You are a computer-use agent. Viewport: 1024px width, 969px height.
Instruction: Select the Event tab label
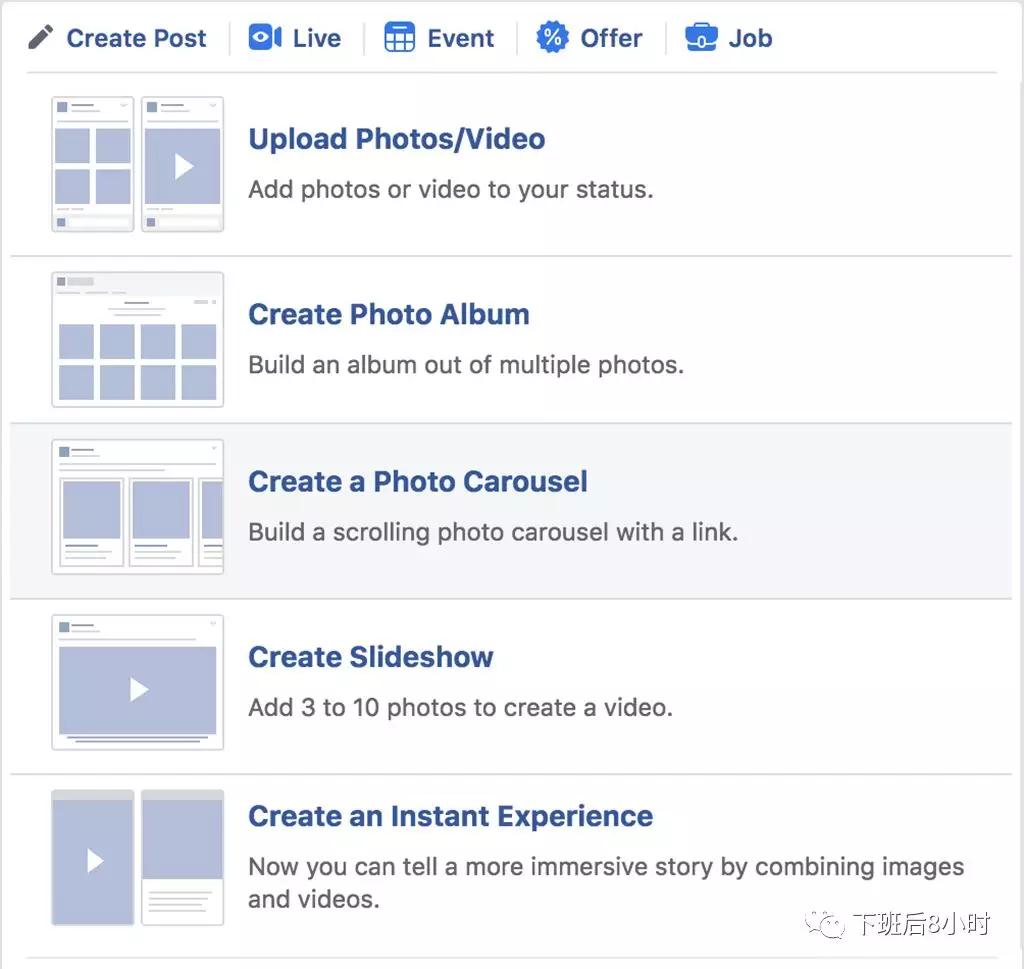point(460,38)
